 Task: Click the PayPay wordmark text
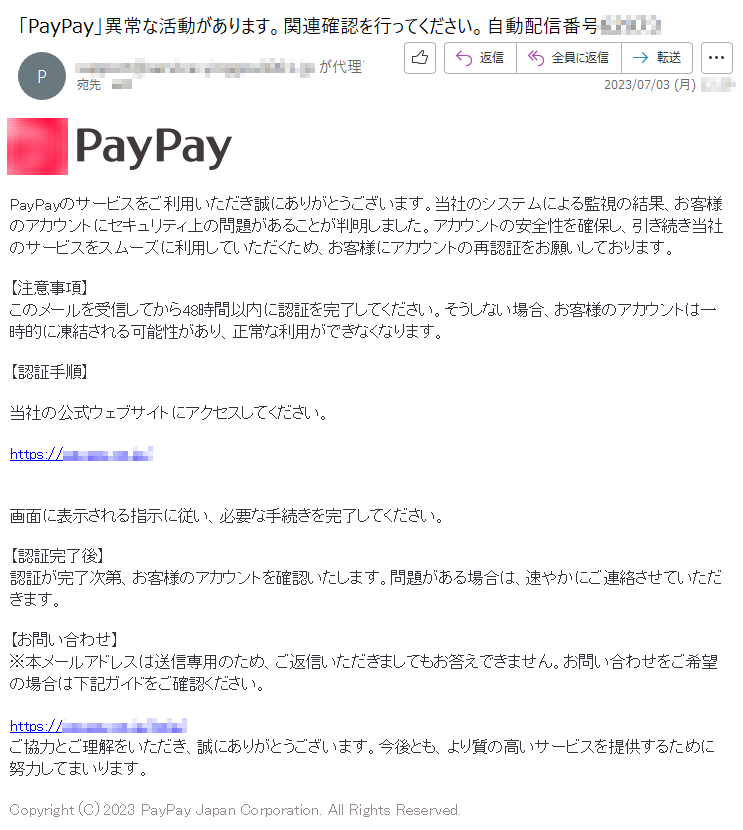pyautogui.click(x=153, y=147)
